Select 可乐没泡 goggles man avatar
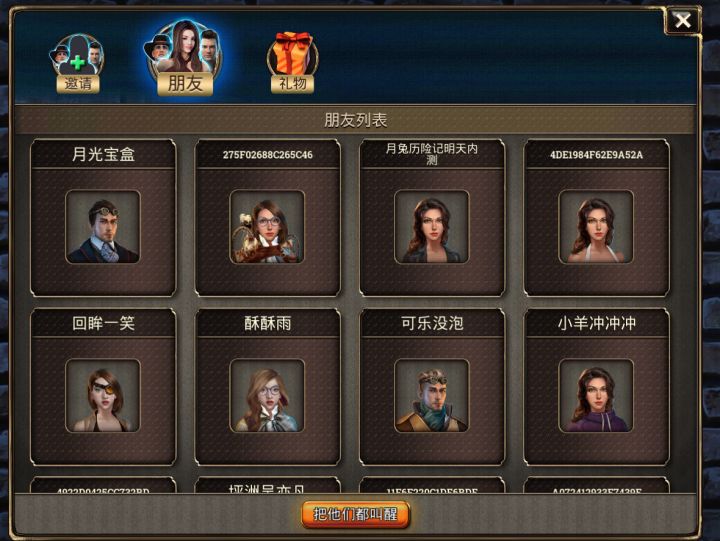 point(432,396)
